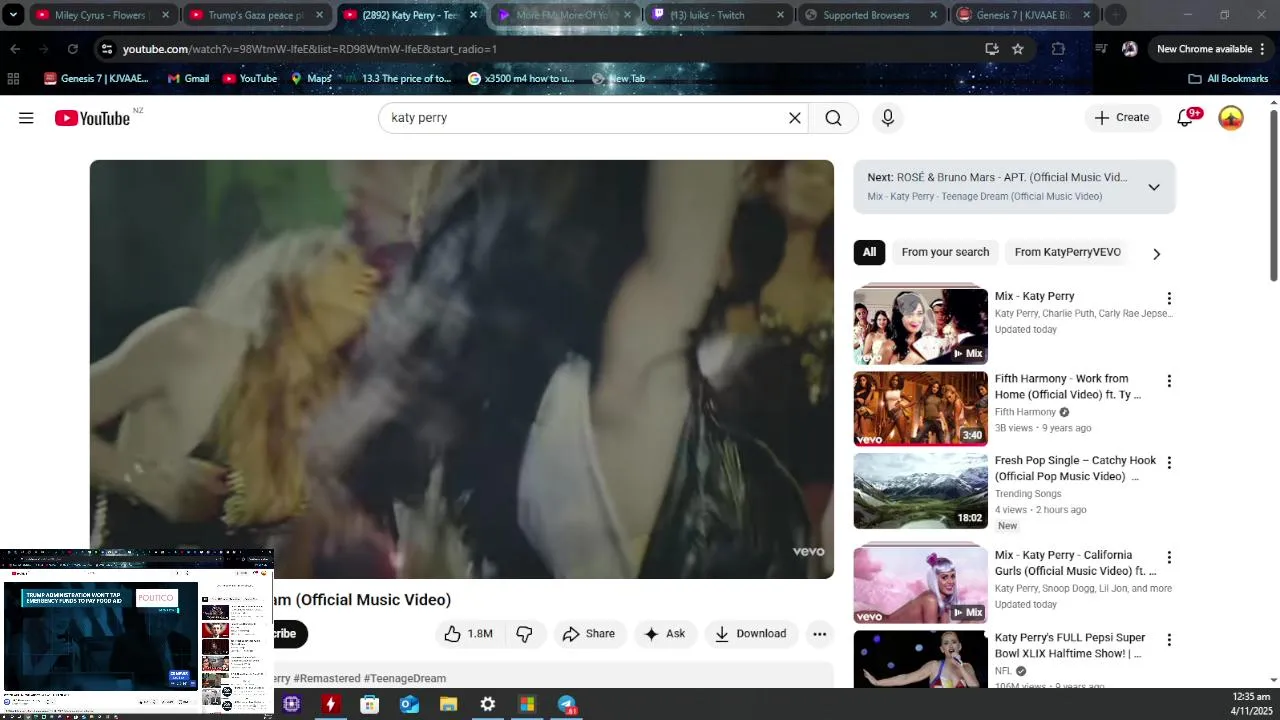Open the Chrome apps grid shortcut
Screen dimensions: 1280x720
tap(13, 79)
